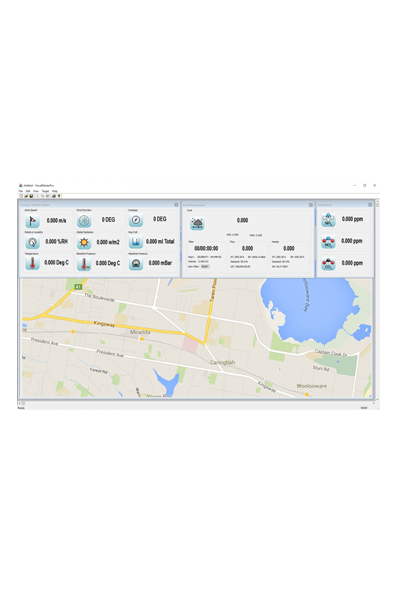Click the thermometer icon beside 0.000 Deg C, middle column
The image size is (401, 600).
(84, 264)
